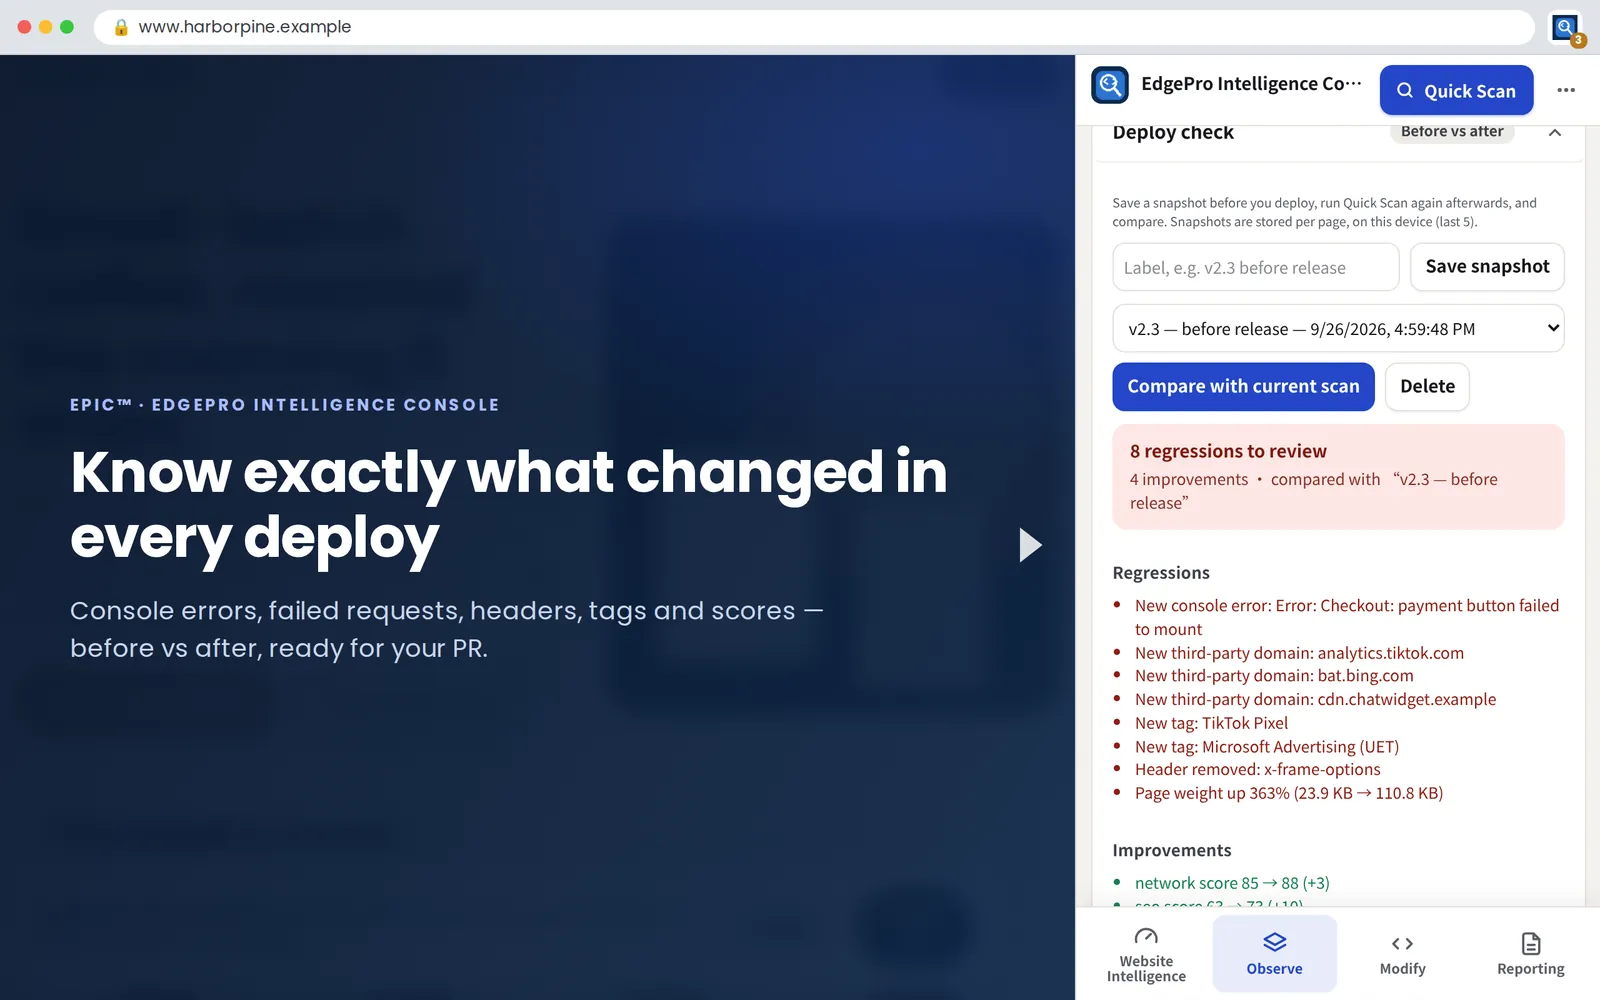Switch to Website Intelligence tab
The height and width of the screenshot is (1000, 1600).
click(x=1146, y=954)
